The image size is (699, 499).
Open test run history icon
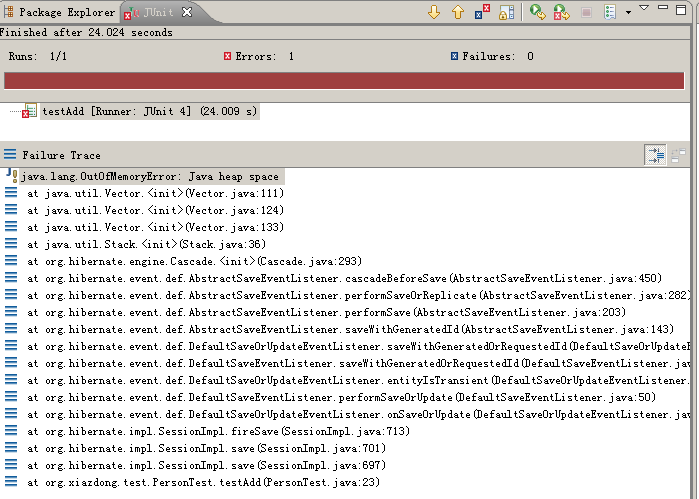pos(610,12)
